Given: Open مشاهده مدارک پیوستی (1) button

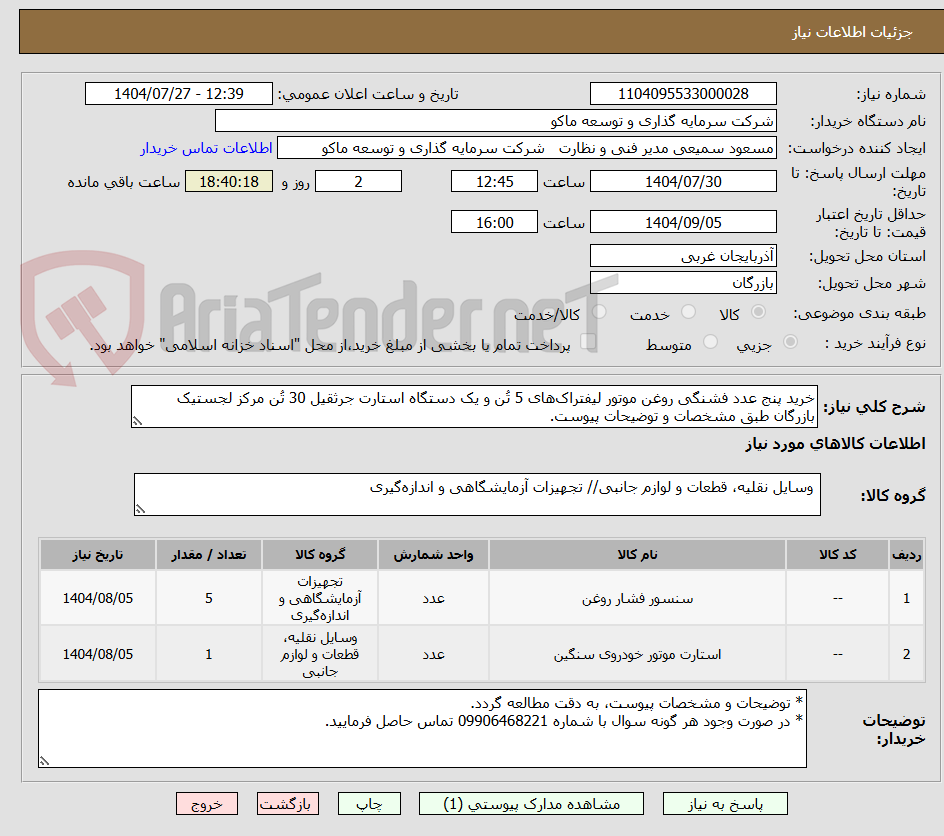Looking at the screenshot, I should (x=531, y=803).
